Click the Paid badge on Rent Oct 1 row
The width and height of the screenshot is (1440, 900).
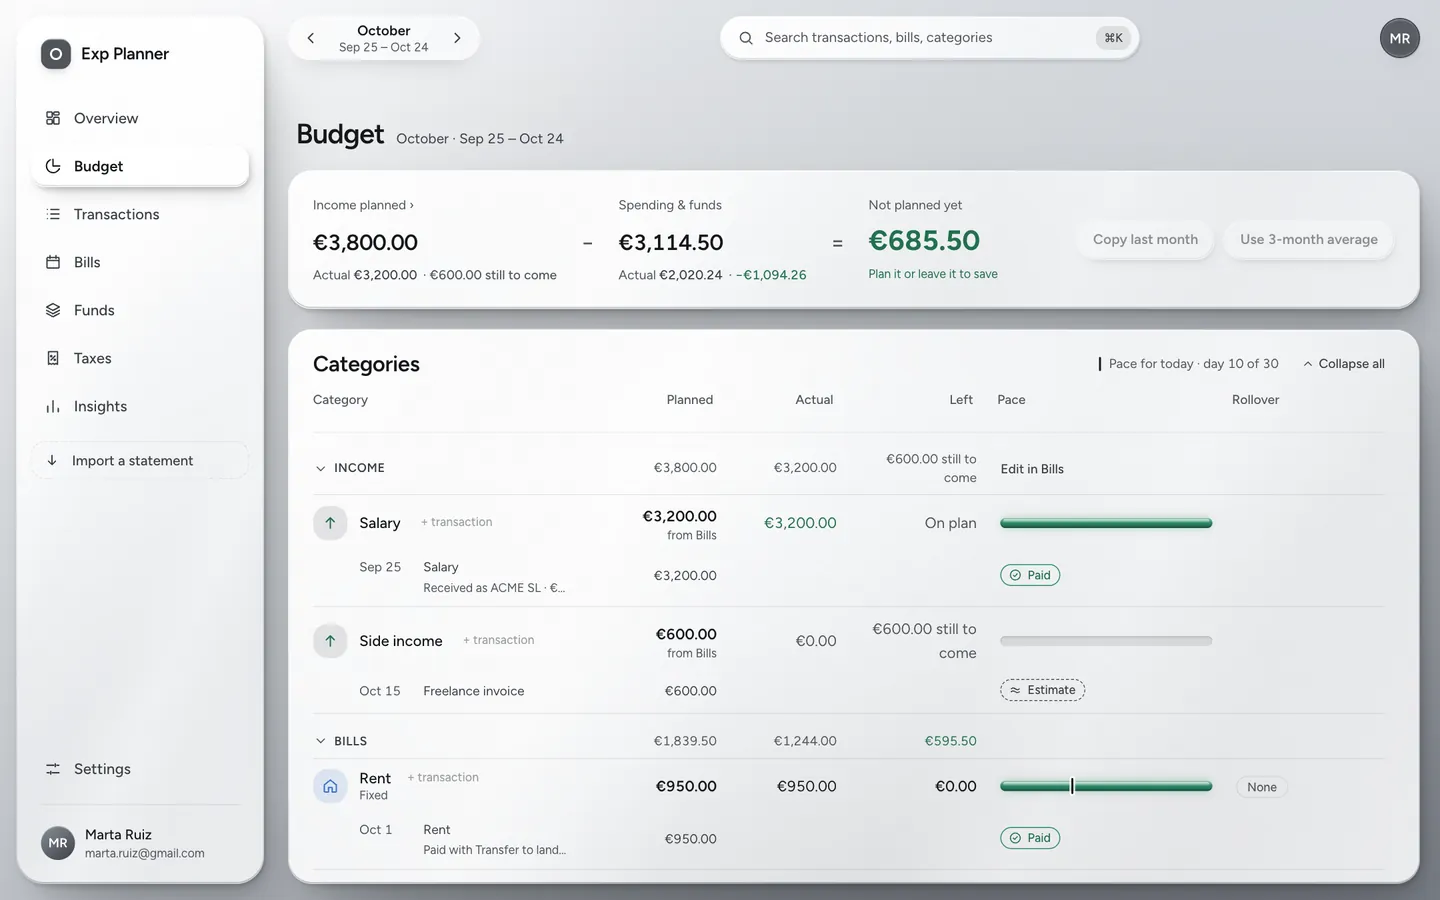[x=1030, y=838]
